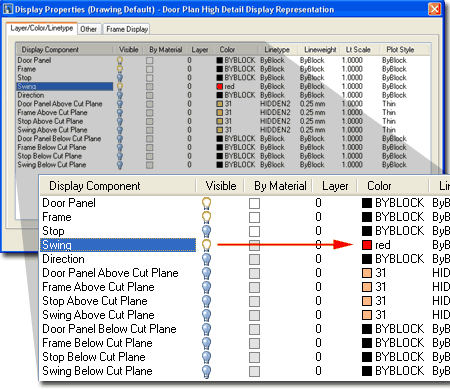
Task: Check By Material for Swing Below Cut Plane, magnified
Action: tap(254, 371)
